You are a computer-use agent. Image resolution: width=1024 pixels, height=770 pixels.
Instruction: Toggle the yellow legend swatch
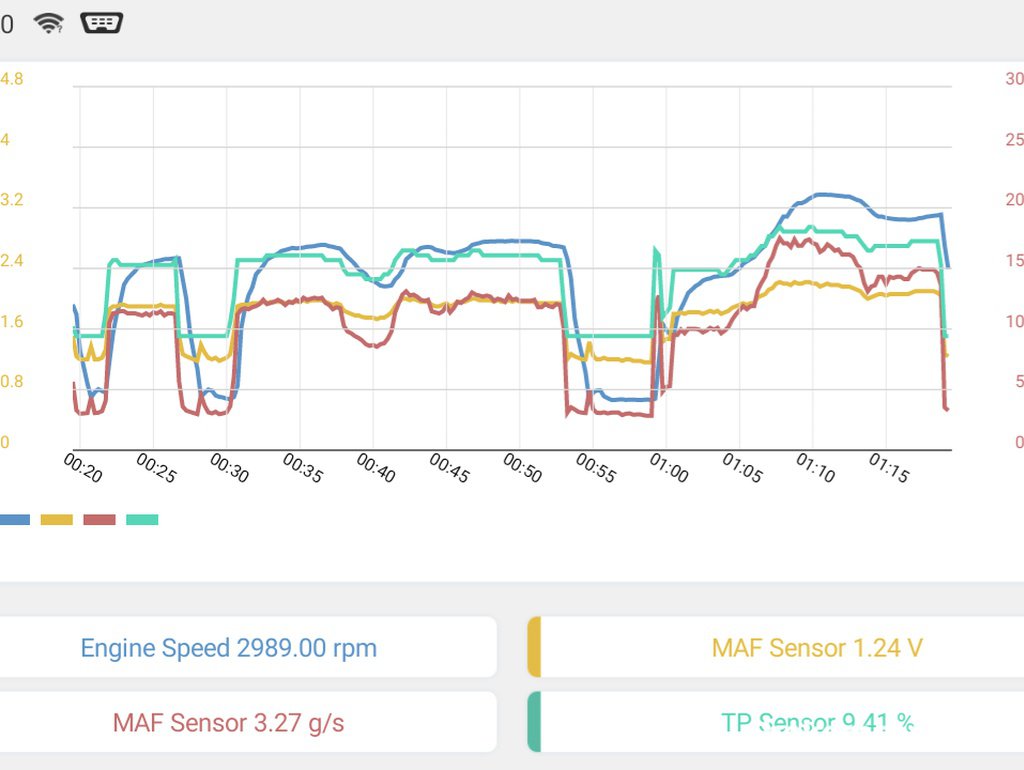[56, 519]
